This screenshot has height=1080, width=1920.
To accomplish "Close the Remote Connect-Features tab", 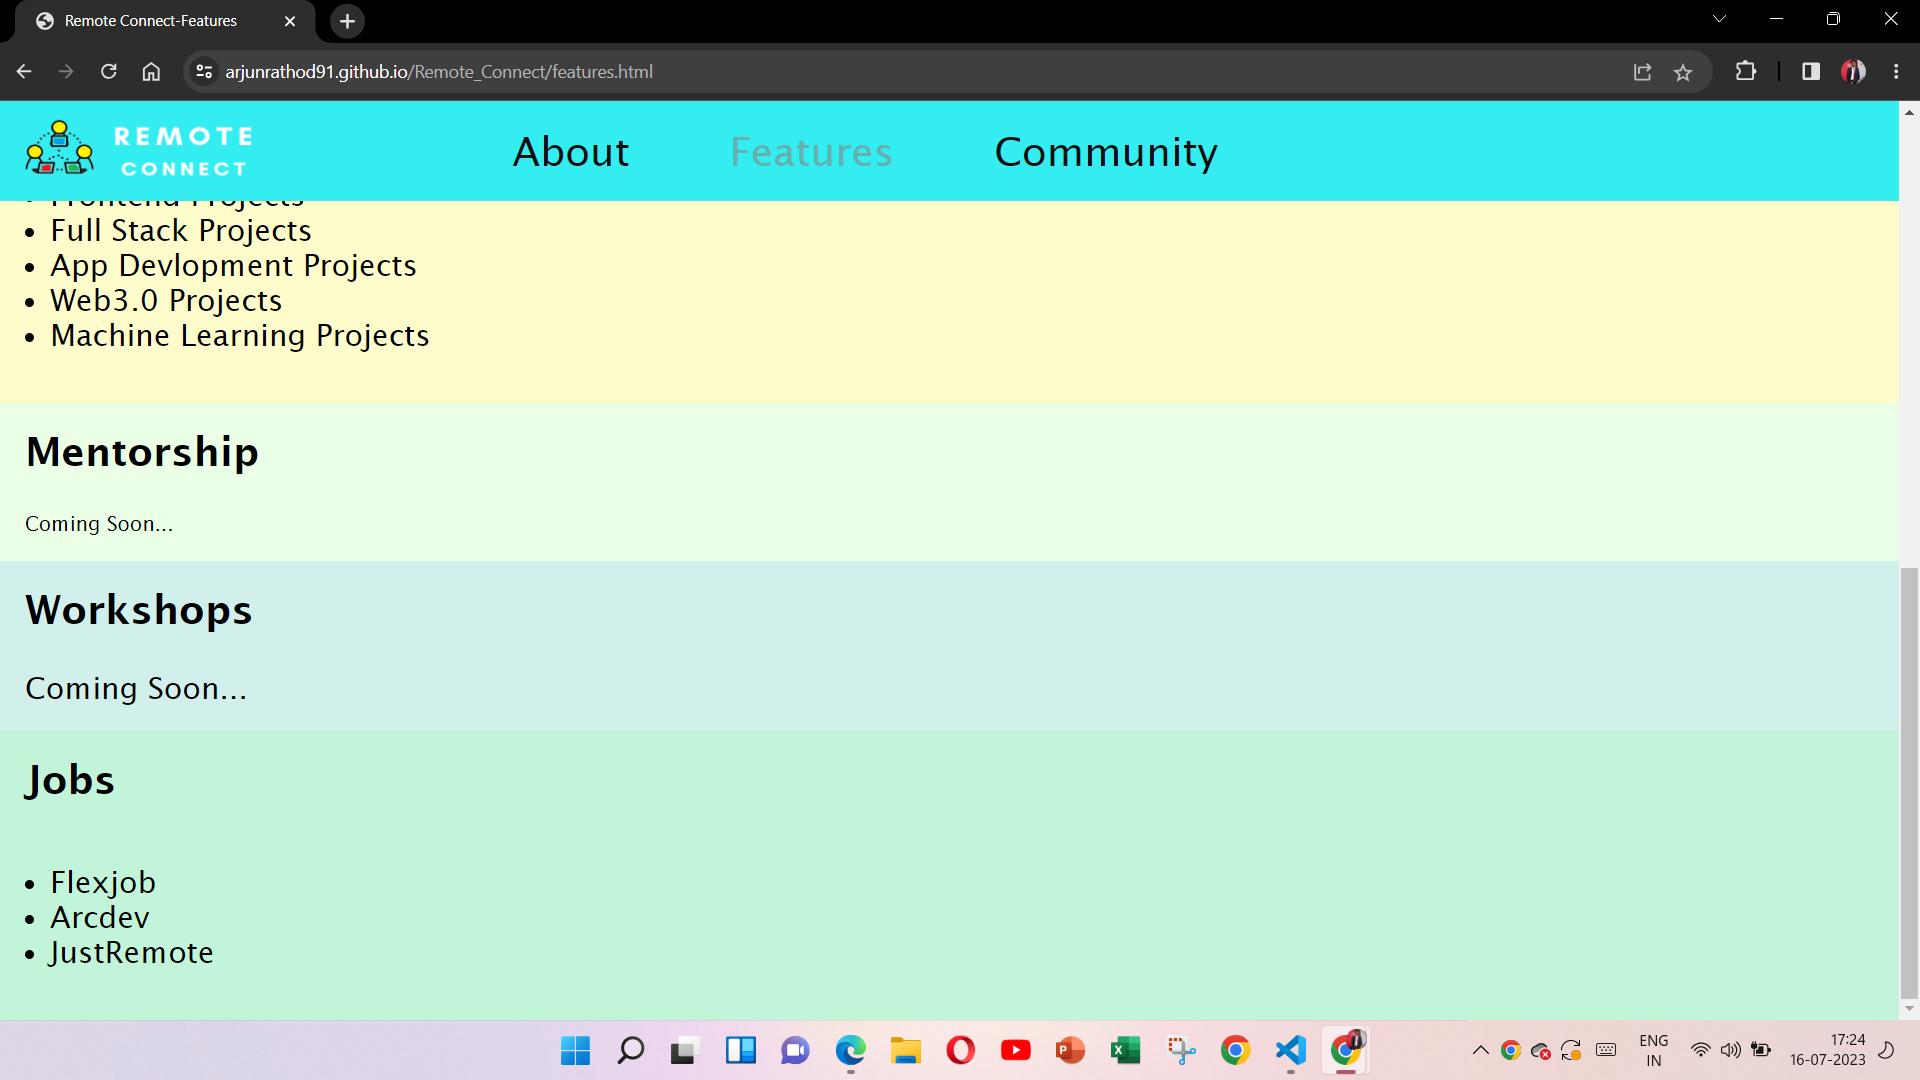I will pos(290,21).
